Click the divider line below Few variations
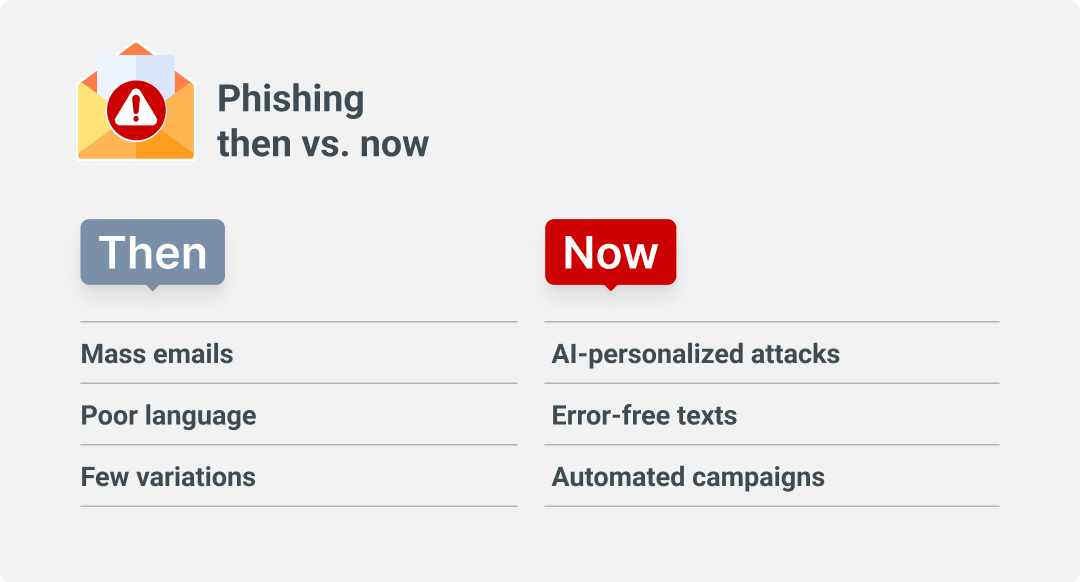The height and width of the screenshot is (582, 1080). coord(298,506)
